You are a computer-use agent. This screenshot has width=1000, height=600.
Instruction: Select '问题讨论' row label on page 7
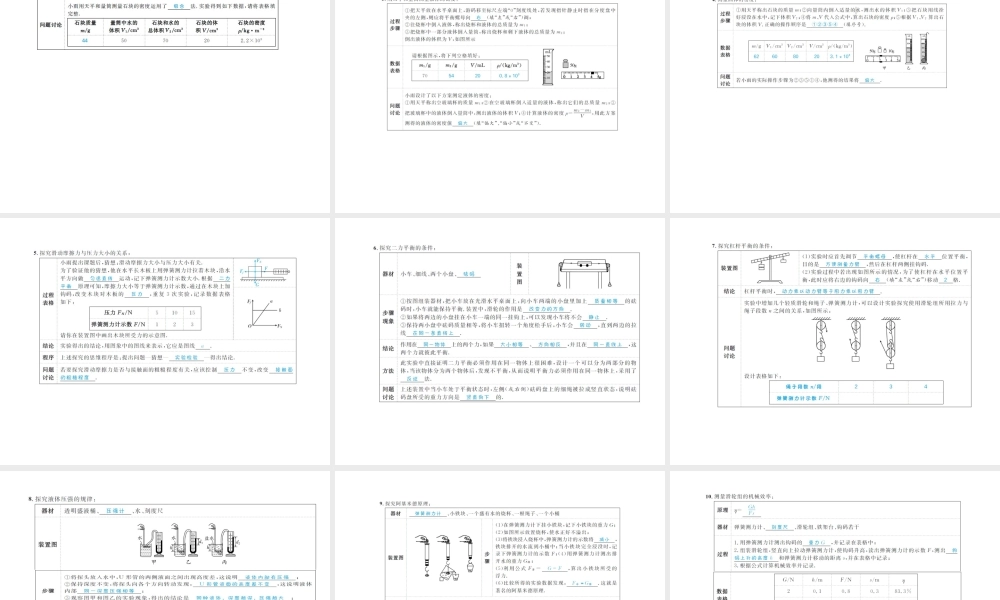(729, 352)
